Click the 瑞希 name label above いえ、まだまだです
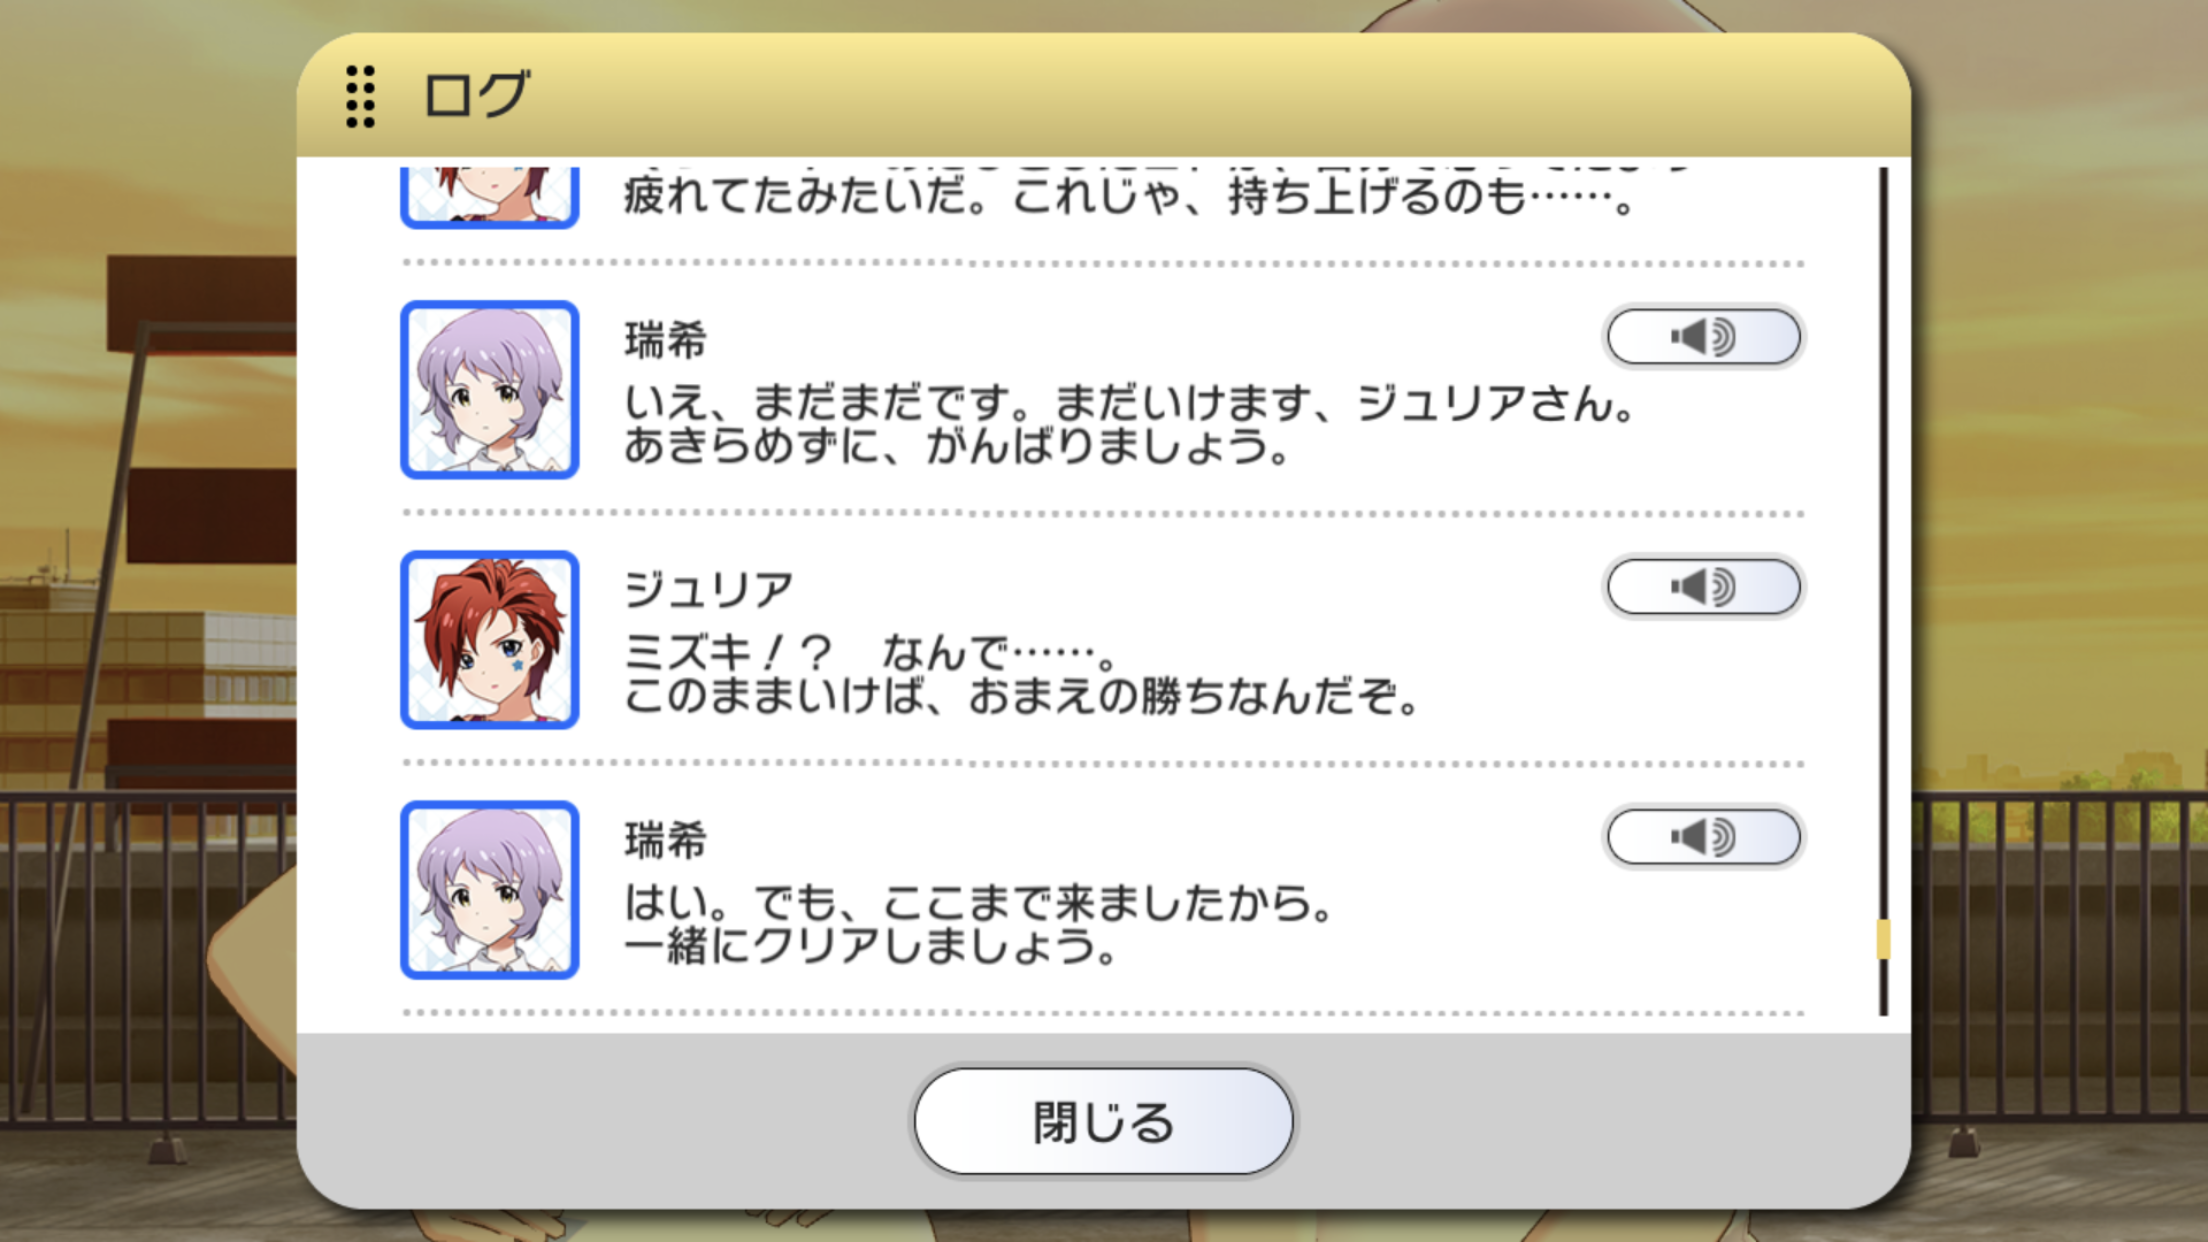The width and height of the screenshot is (2208, 1242). pos(665,340)
